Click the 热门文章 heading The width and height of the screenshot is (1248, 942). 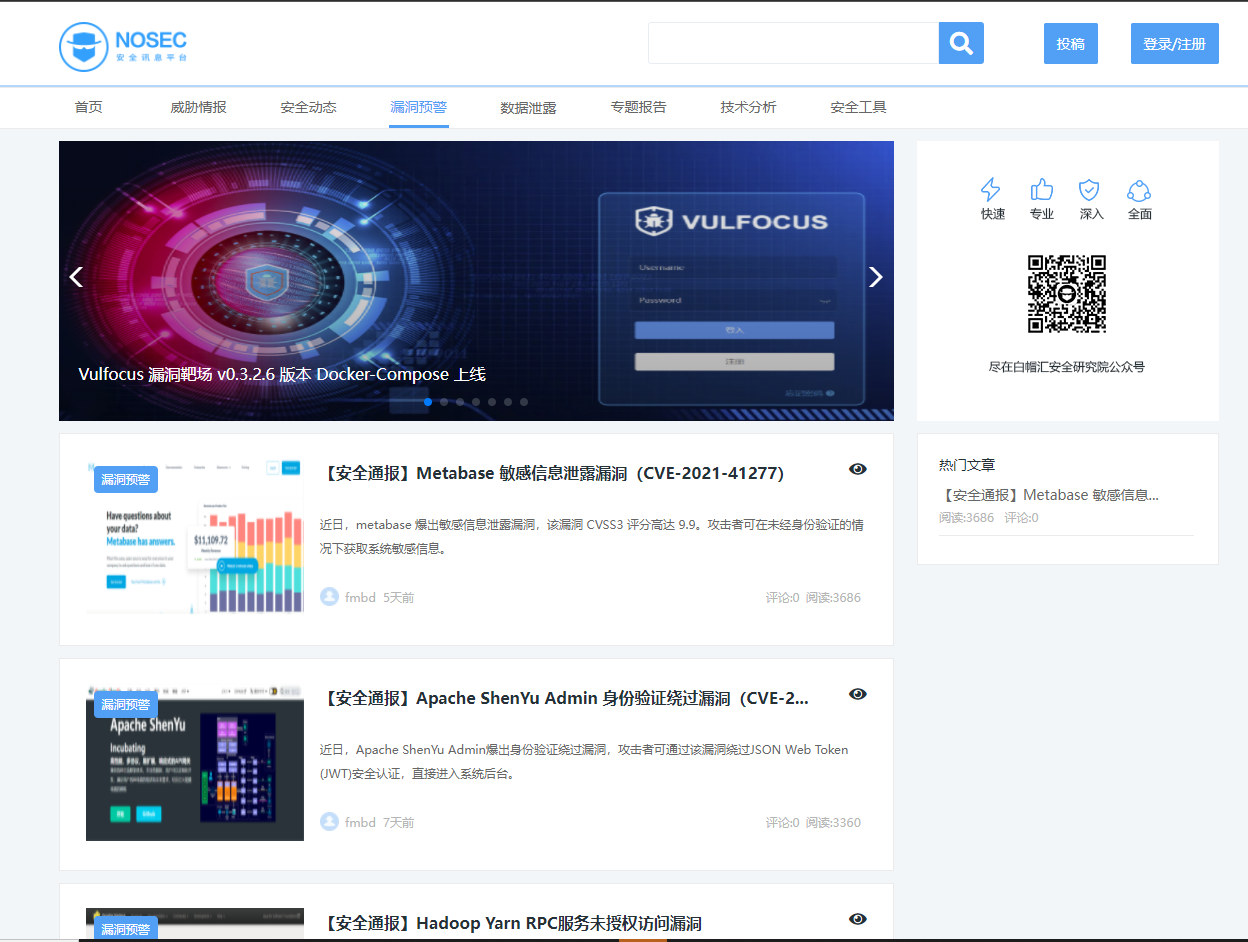[967, 465]
